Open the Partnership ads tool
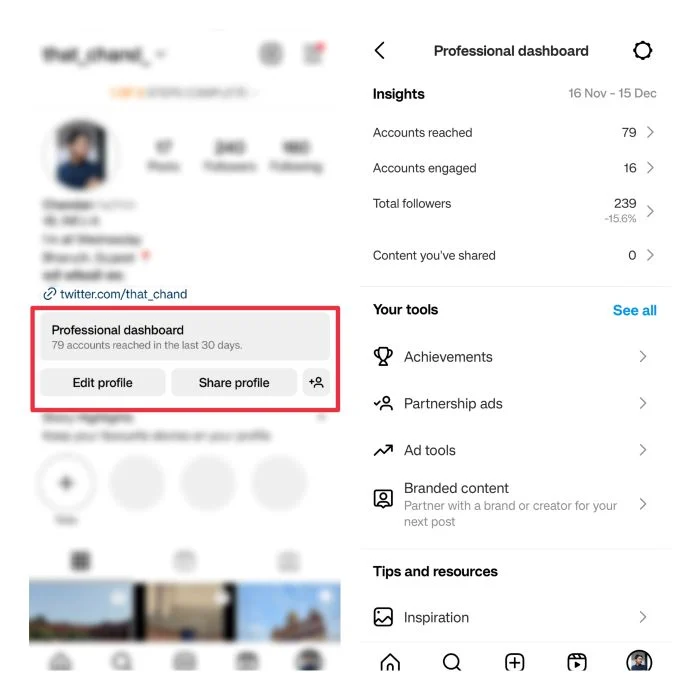Image resolution: width=700 pixels, height=700 pixels. click(511, 404)
